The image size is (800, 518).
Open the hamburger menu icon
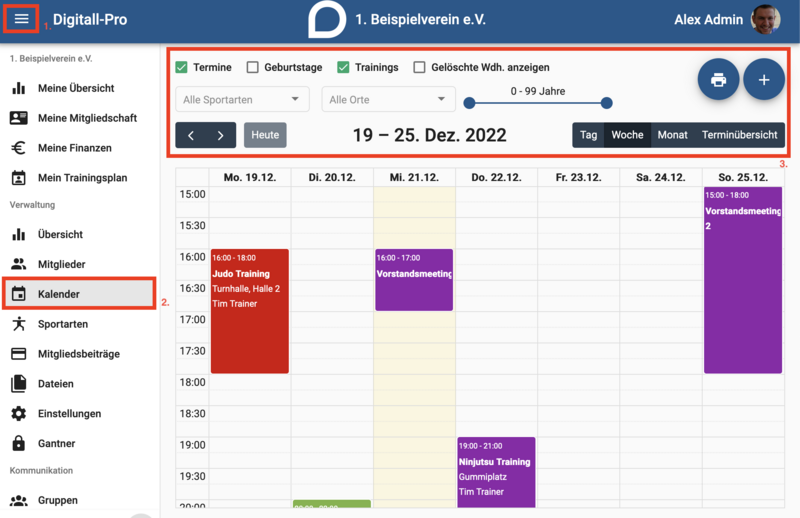[21, 19]
